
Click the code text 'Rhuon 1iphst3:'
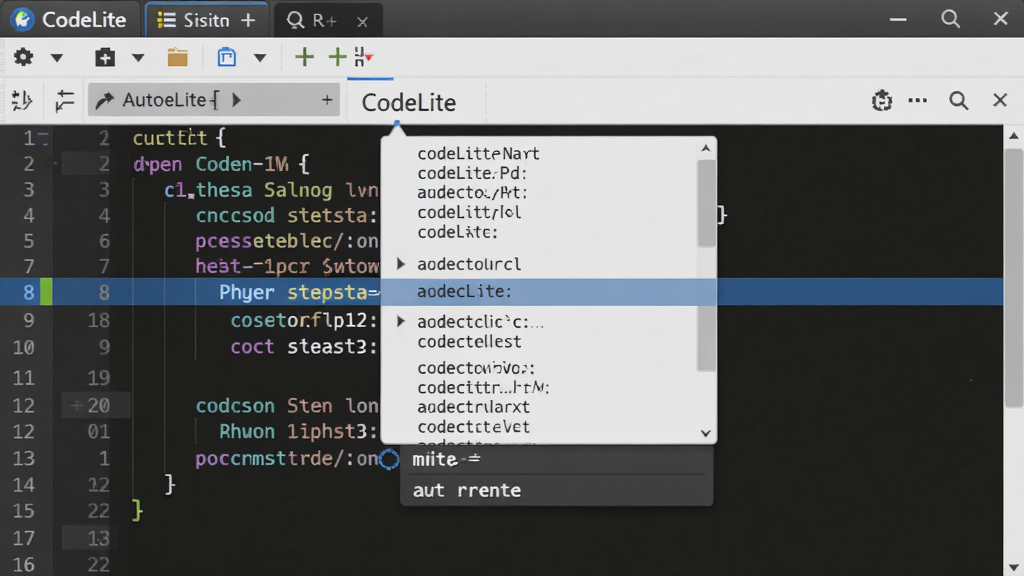click(x=298, y=432)
